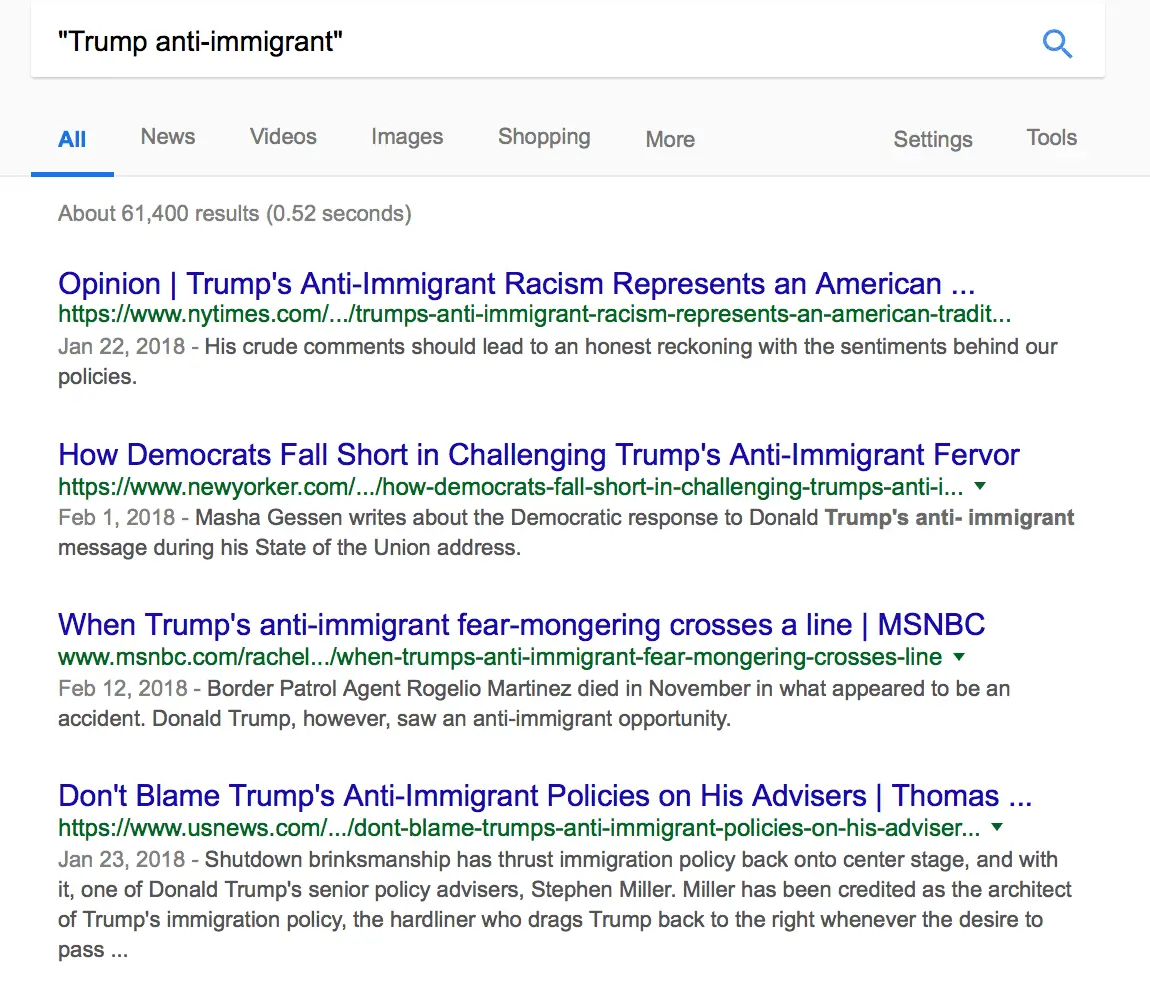Click the results count statistics text
The height and width of the screenshot is (986, 1150).
pyautogui.click(x=234, y=213)
